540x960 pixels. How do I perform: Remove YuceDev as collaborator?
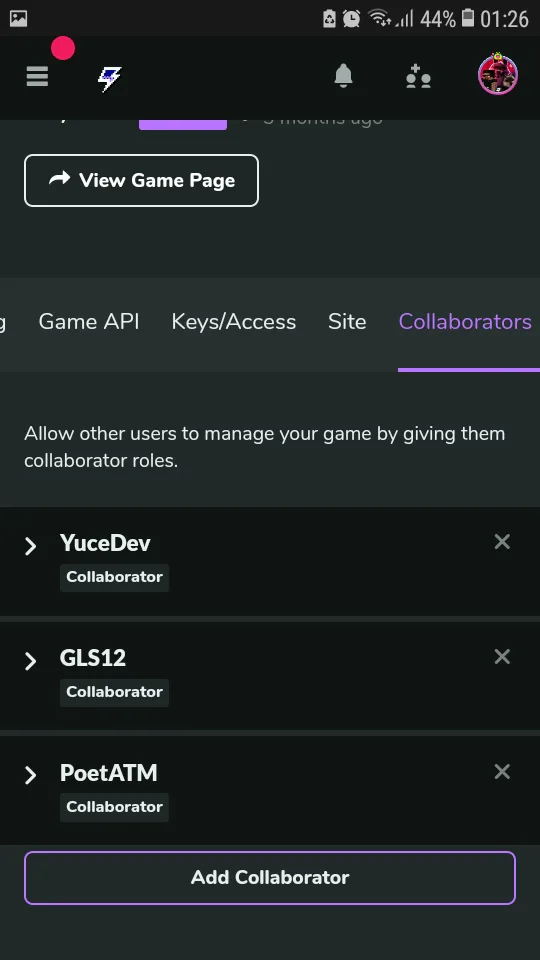502,542
